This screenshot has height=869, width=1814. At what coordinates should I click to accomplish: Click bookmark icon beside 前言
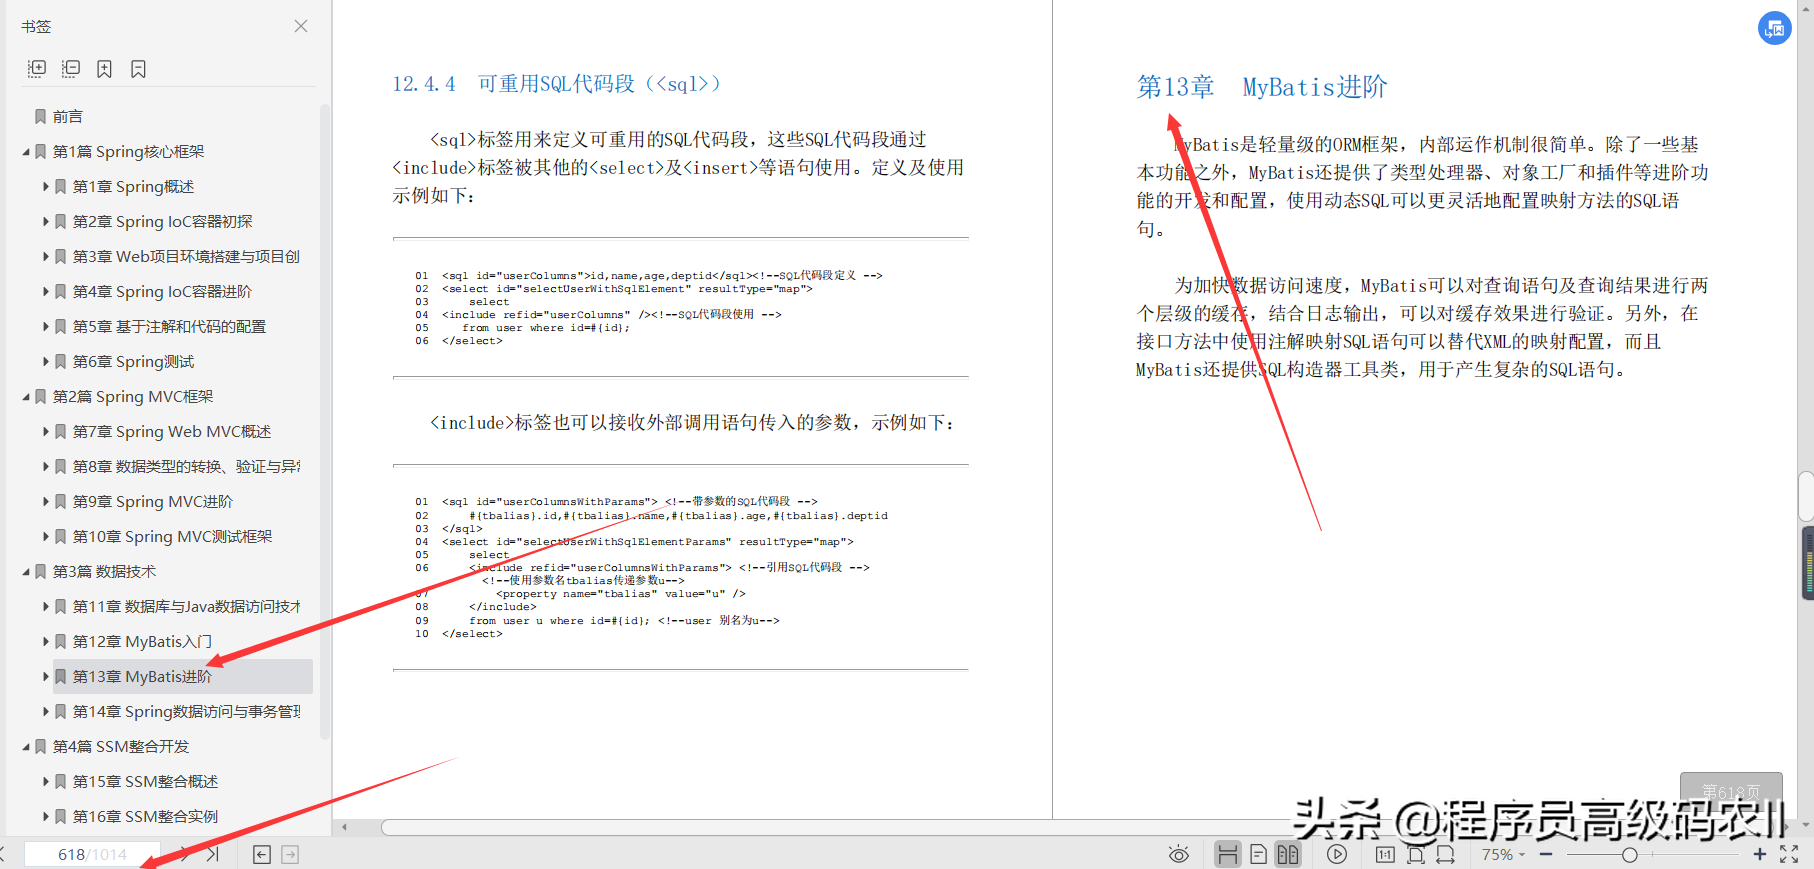click(x=41, y=117)
